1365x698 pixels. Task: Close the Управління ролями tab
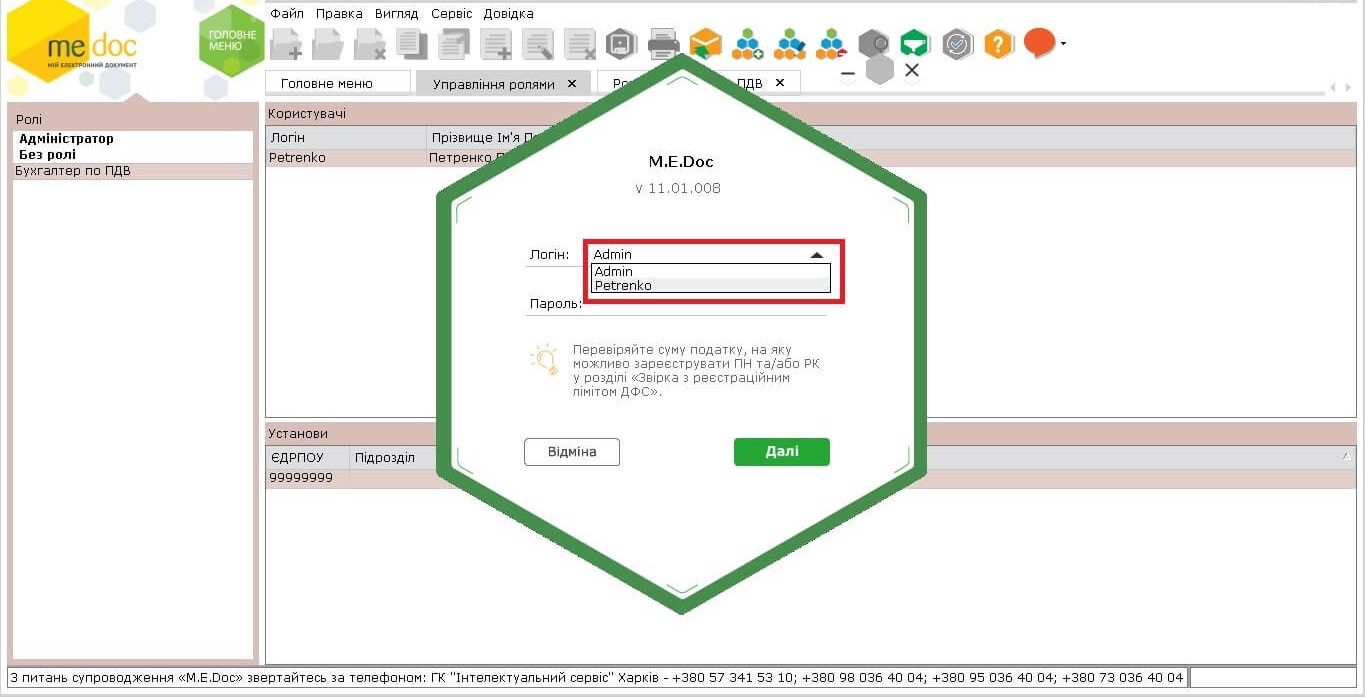[x=572, y=84]
